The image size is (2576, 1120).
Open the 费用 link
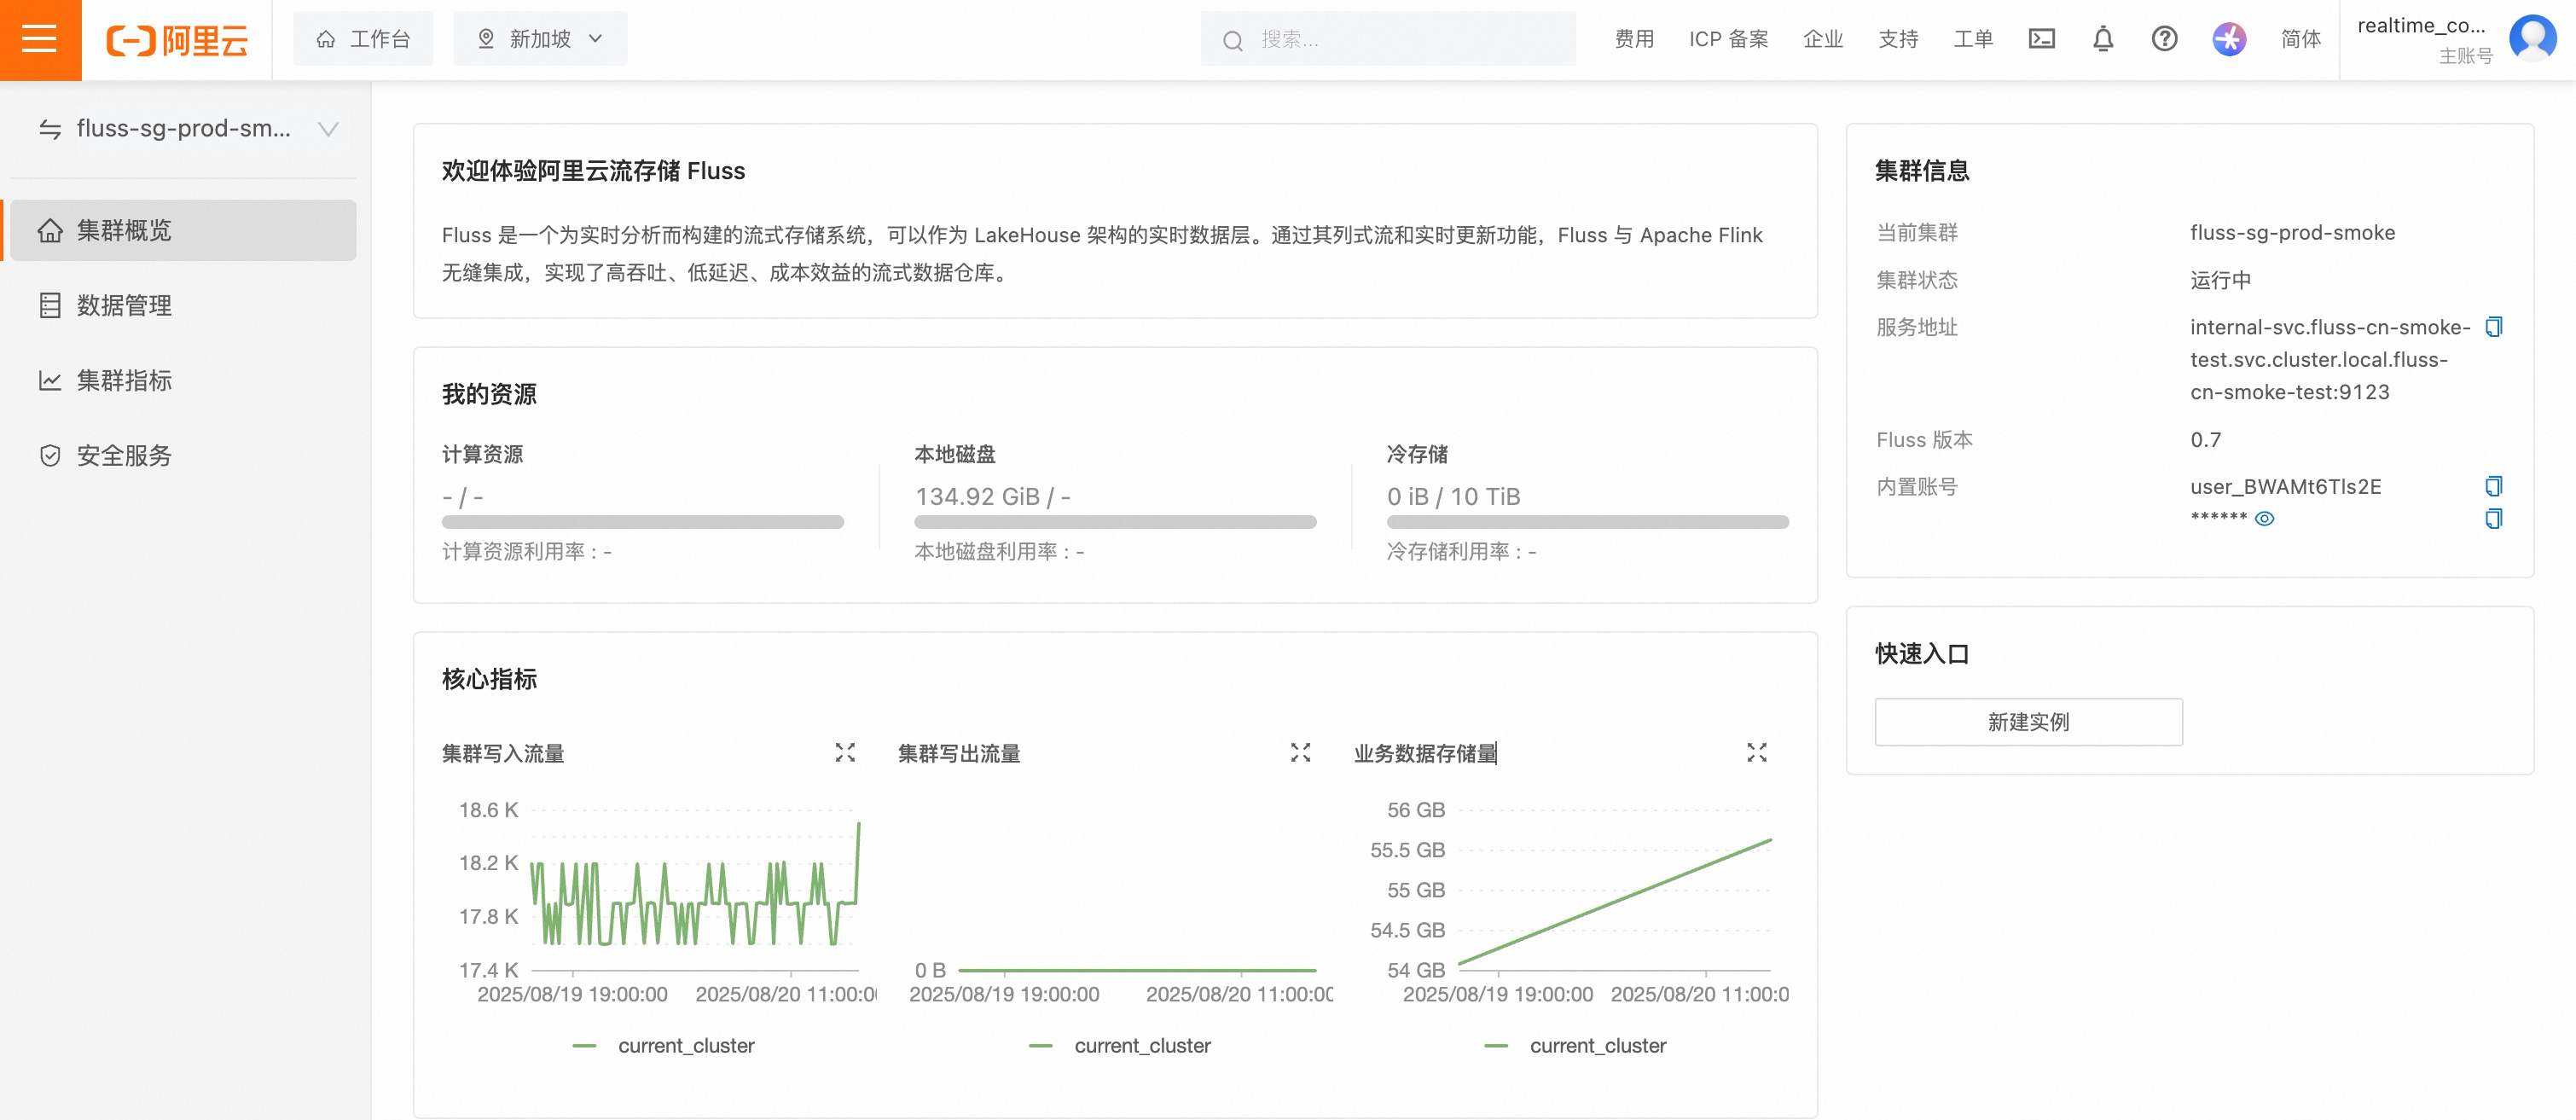pos(1634,39)
